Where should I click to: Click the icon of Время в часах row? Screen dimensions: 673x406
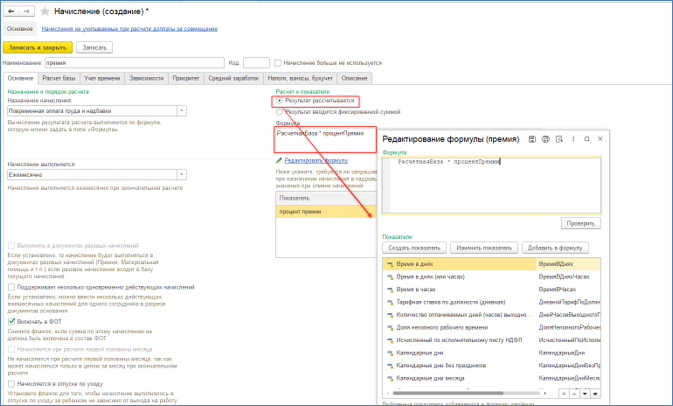(x=390, y=290)
